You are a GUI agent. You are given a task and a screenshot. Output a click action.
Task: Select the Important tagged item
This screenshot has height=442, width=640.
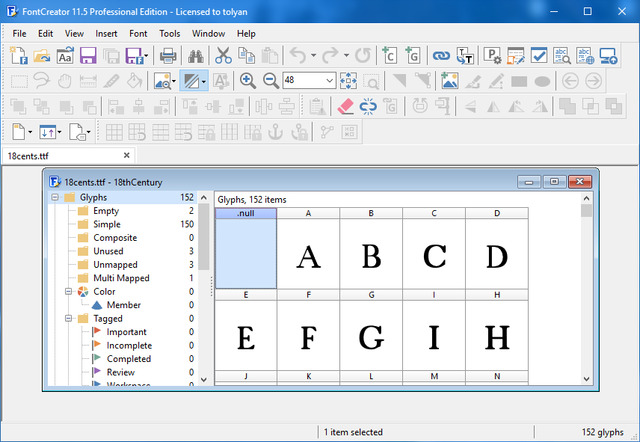coord(126,332)
